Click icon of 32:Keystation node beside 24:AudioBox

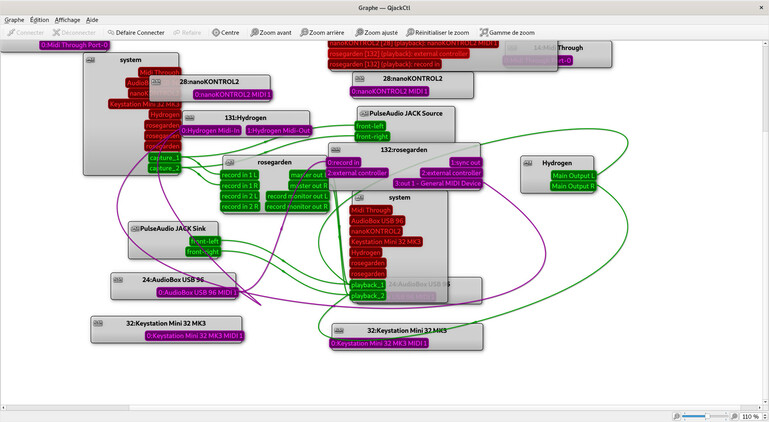click(98, 323)
